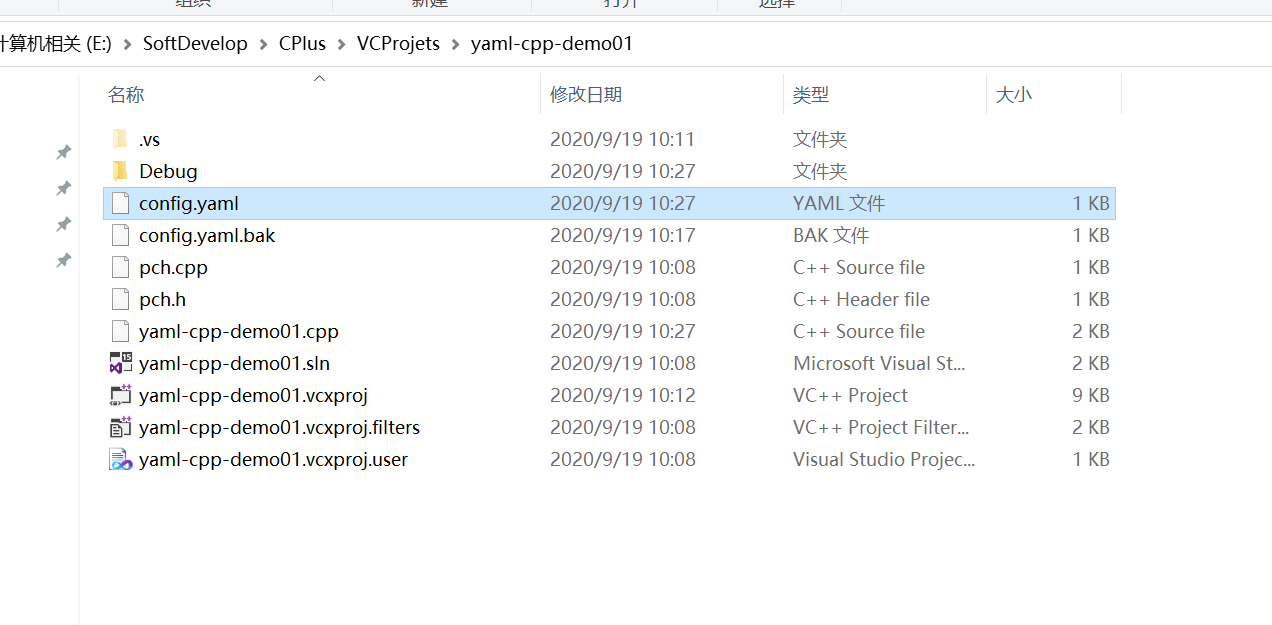
Task: Open the .vs folder icon
Action: pyautogui.click(x=120, y=139)
